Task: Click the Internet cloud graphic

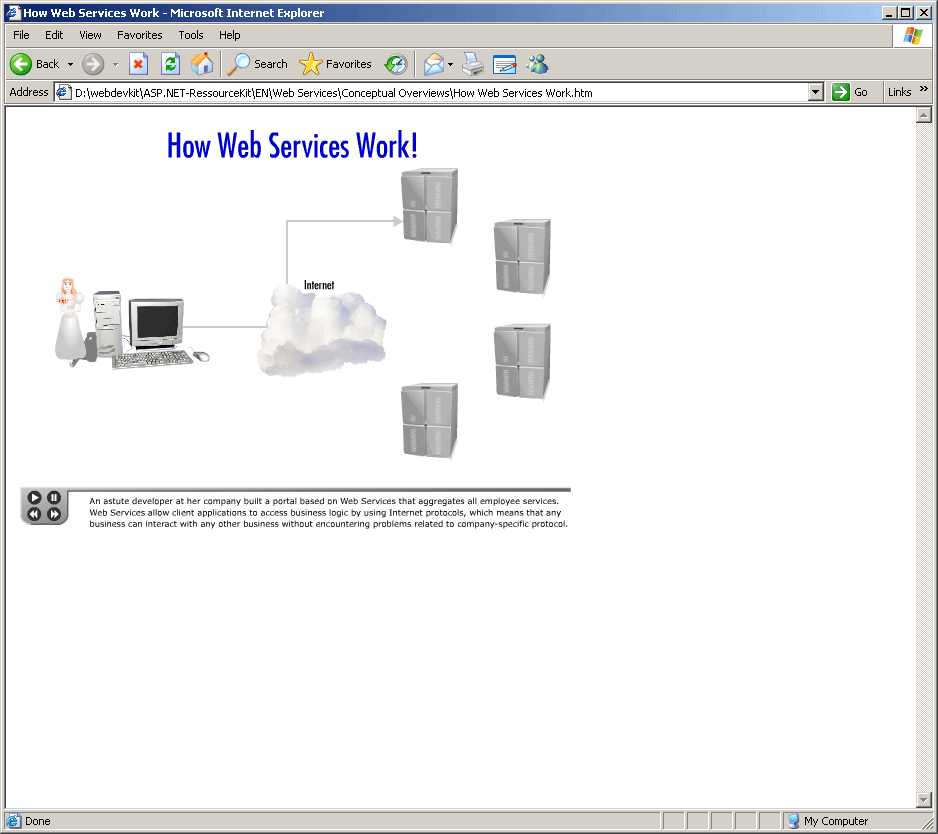Action: point(322,332)
